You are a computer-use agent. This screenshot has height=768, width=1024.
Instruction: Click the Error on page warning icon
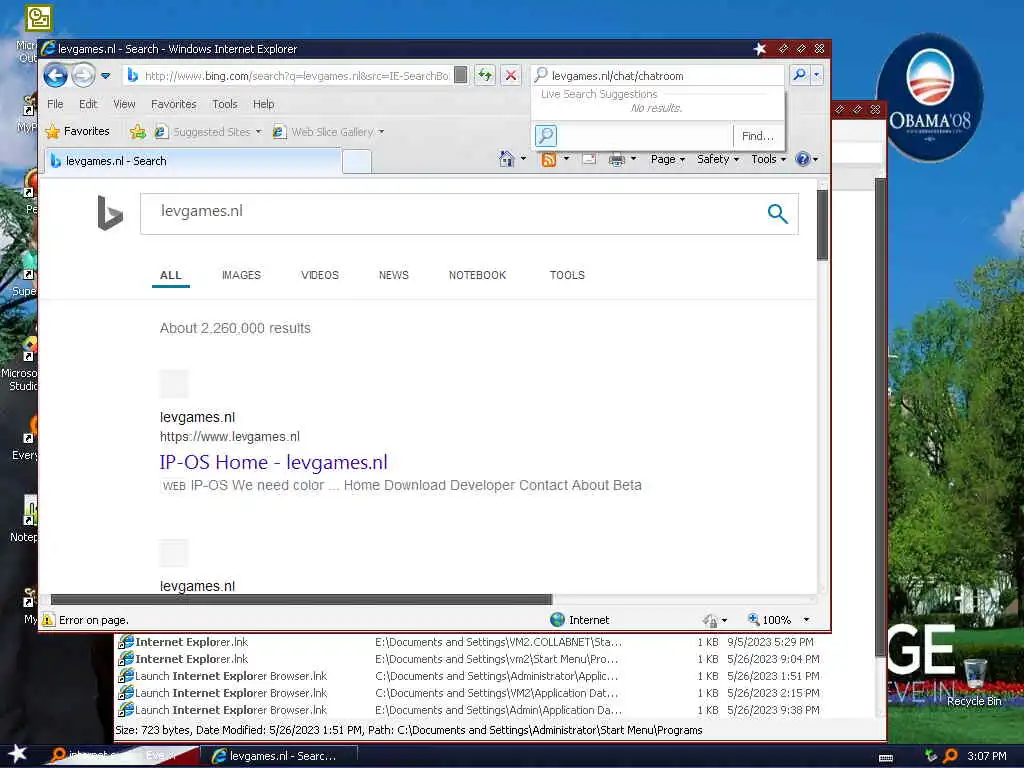[48, 619]
